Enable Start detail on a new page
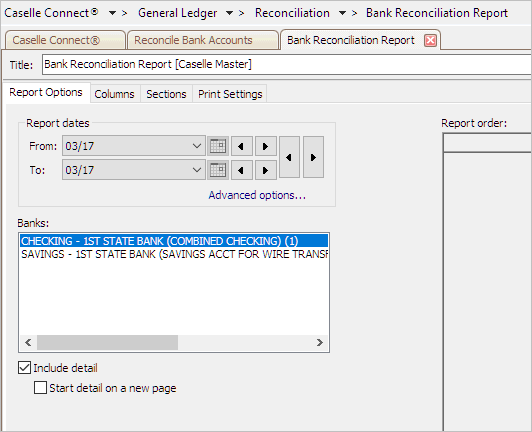 [40, 388]
